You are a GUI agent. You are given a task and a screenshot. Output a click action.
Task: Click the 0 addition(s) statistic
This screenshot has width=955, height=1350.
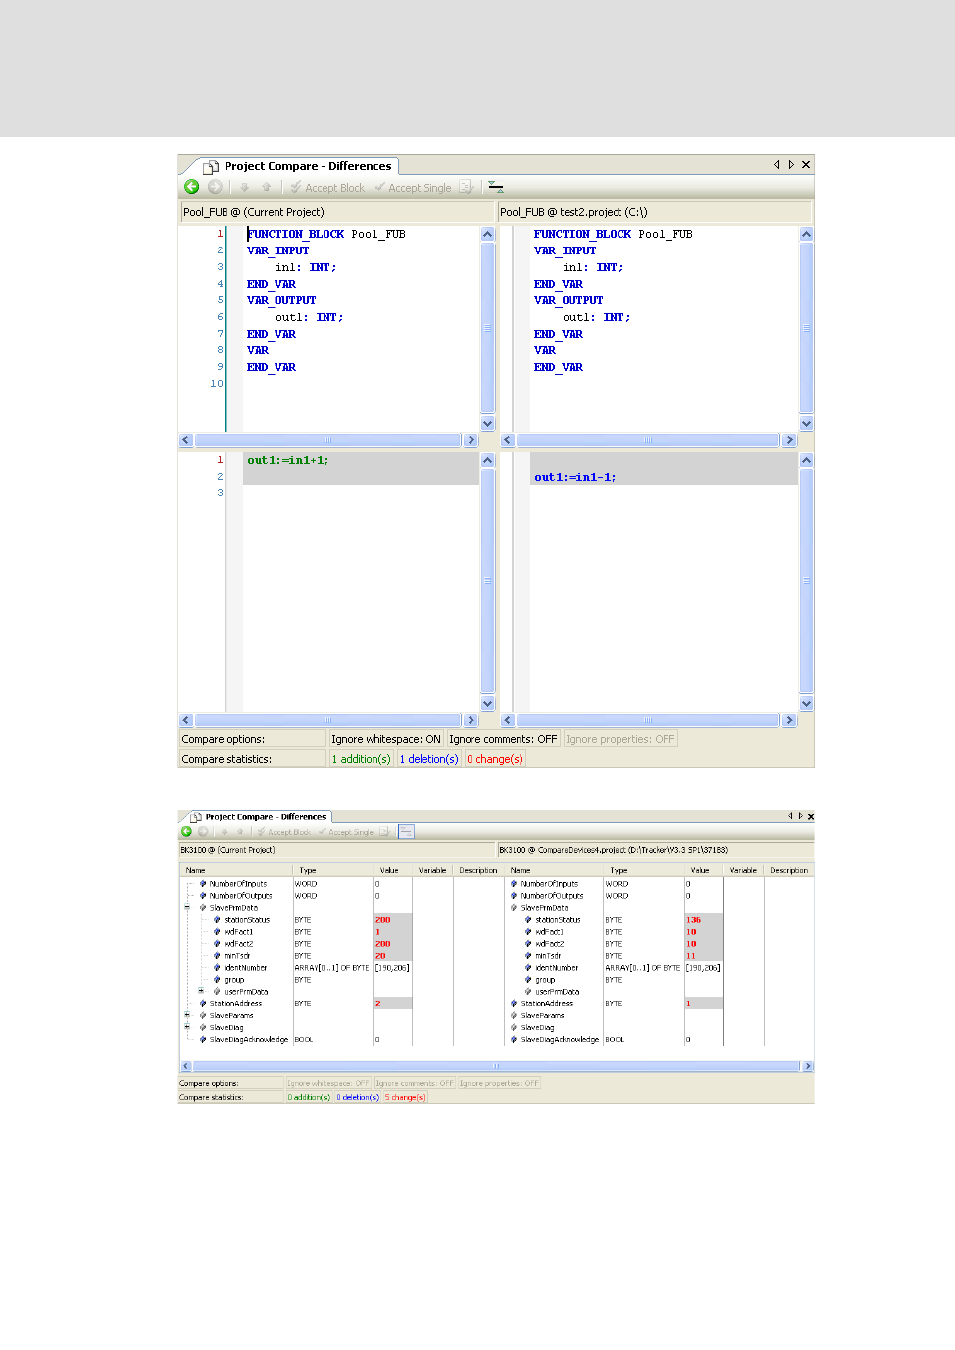point(309,1097)
